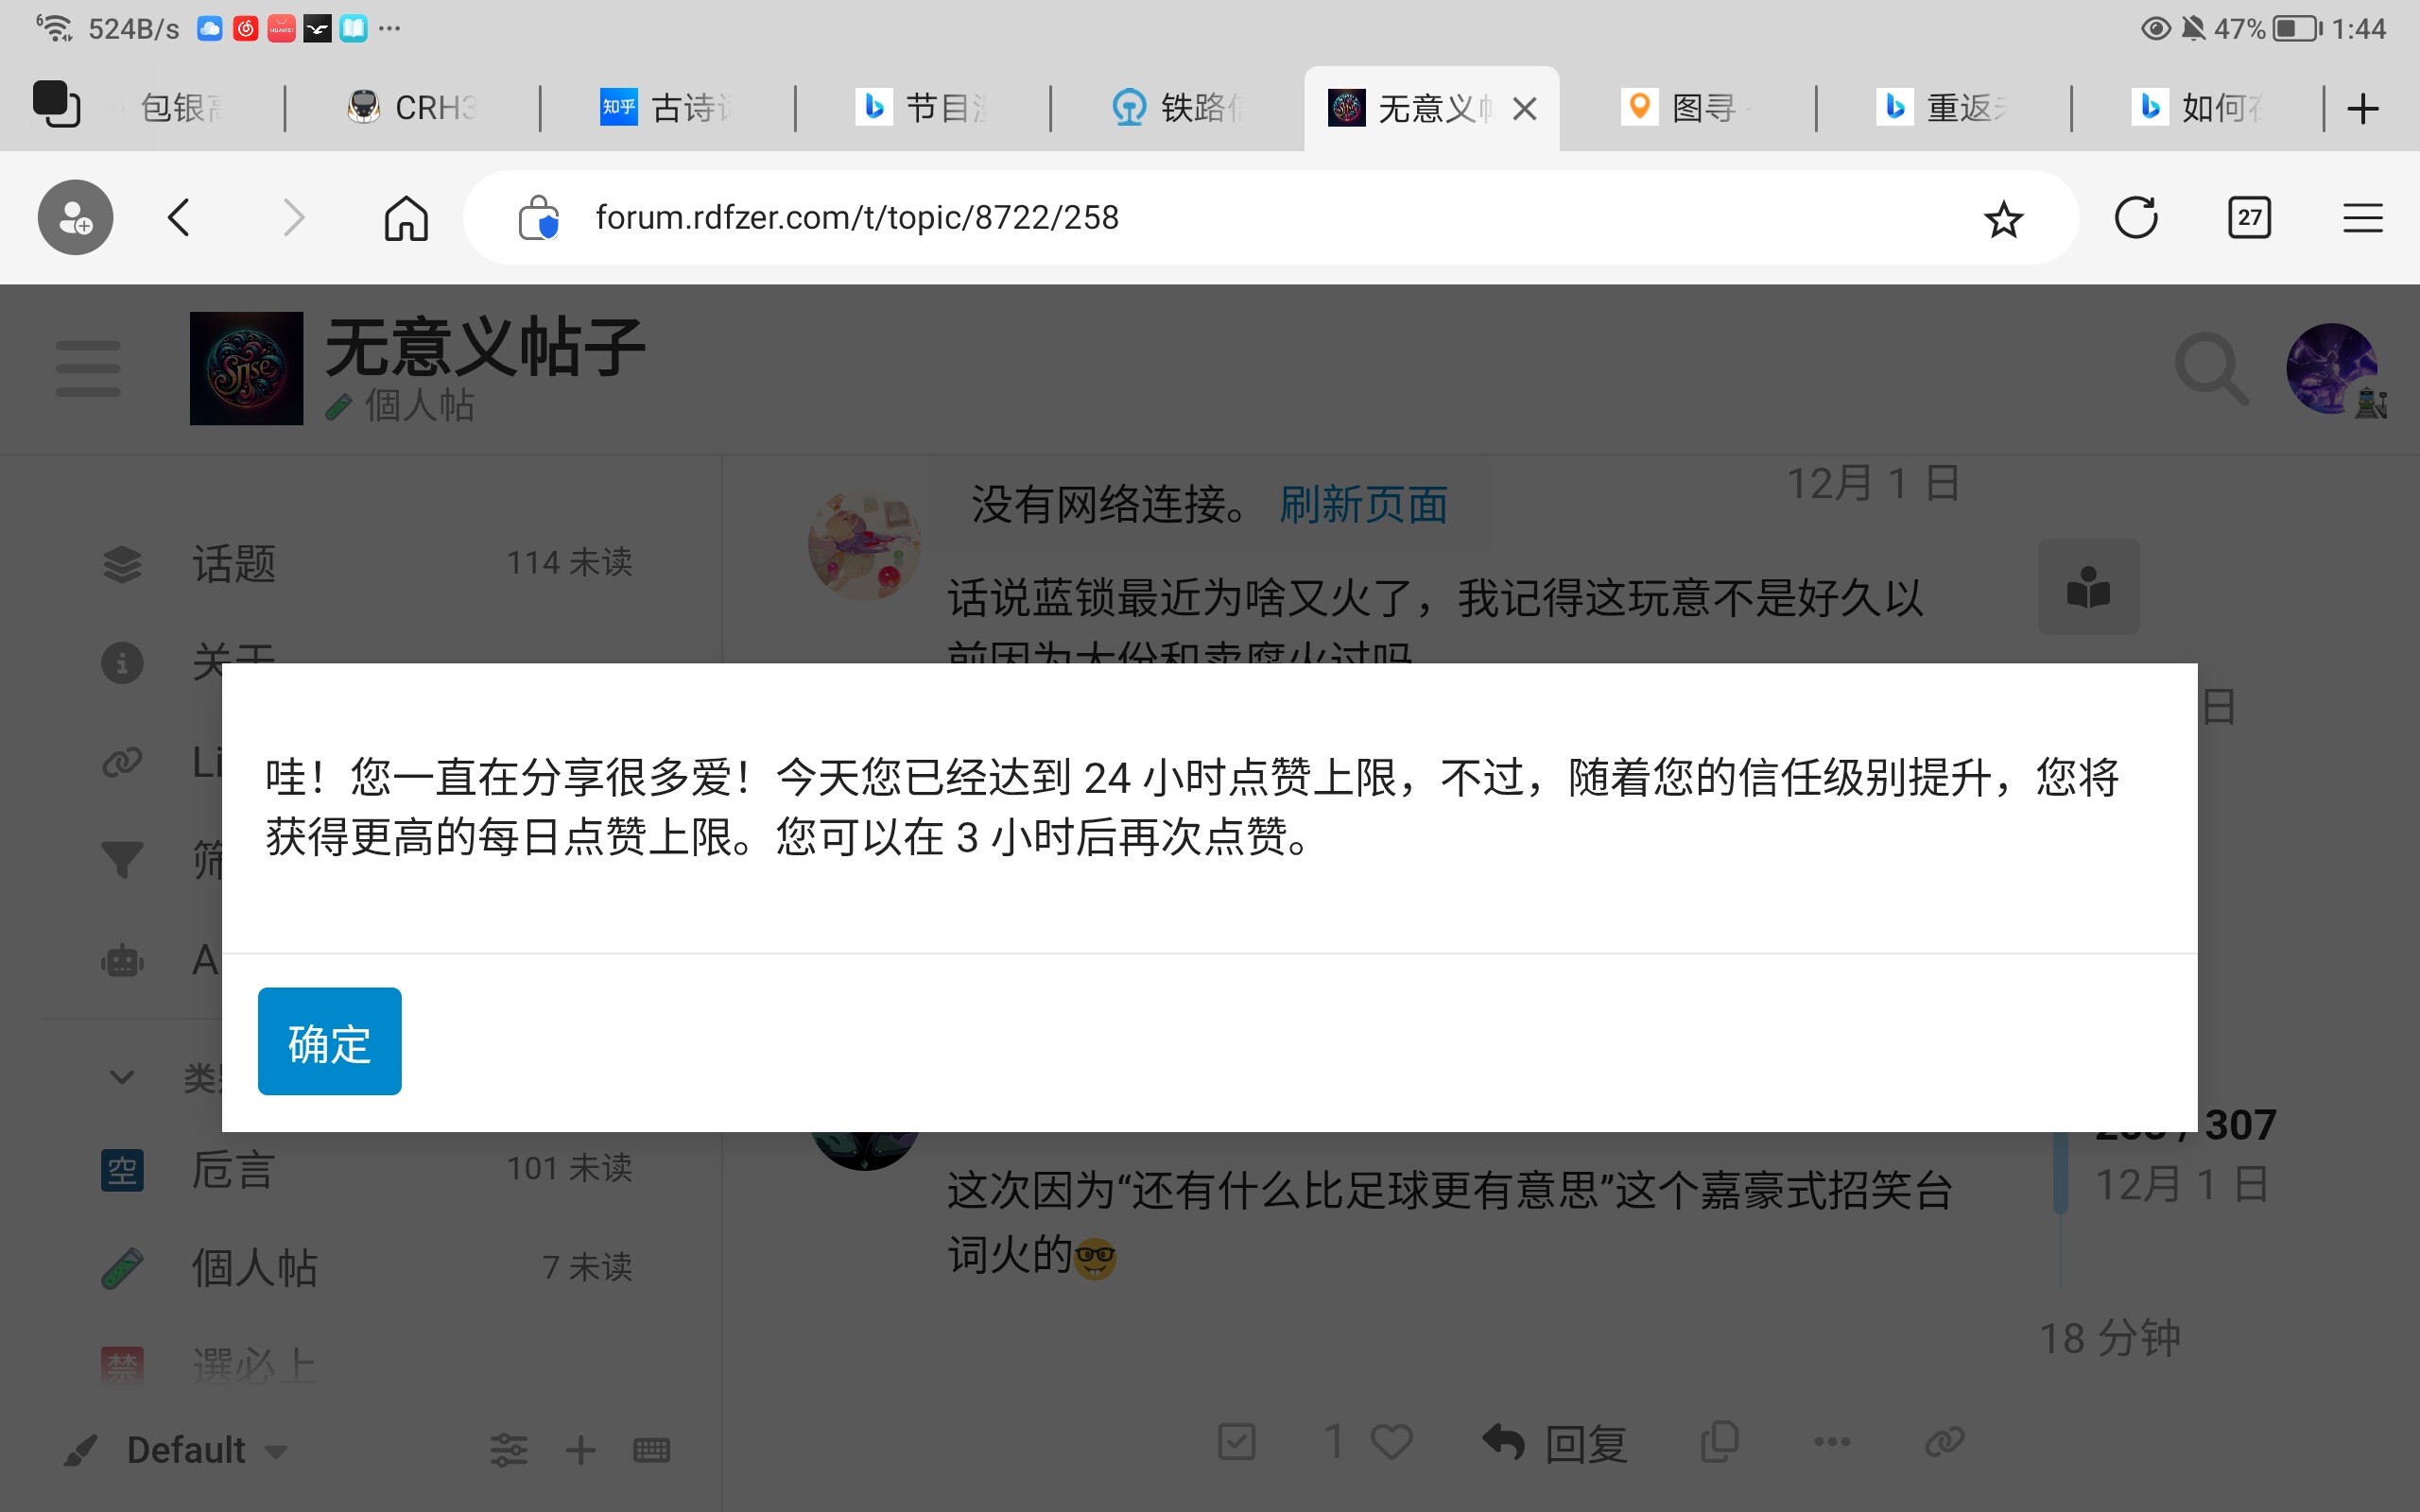Switch to the 知乎 古诗 tab
The height and width of the screenshot is (1512, 2420).
pos(668,108)
